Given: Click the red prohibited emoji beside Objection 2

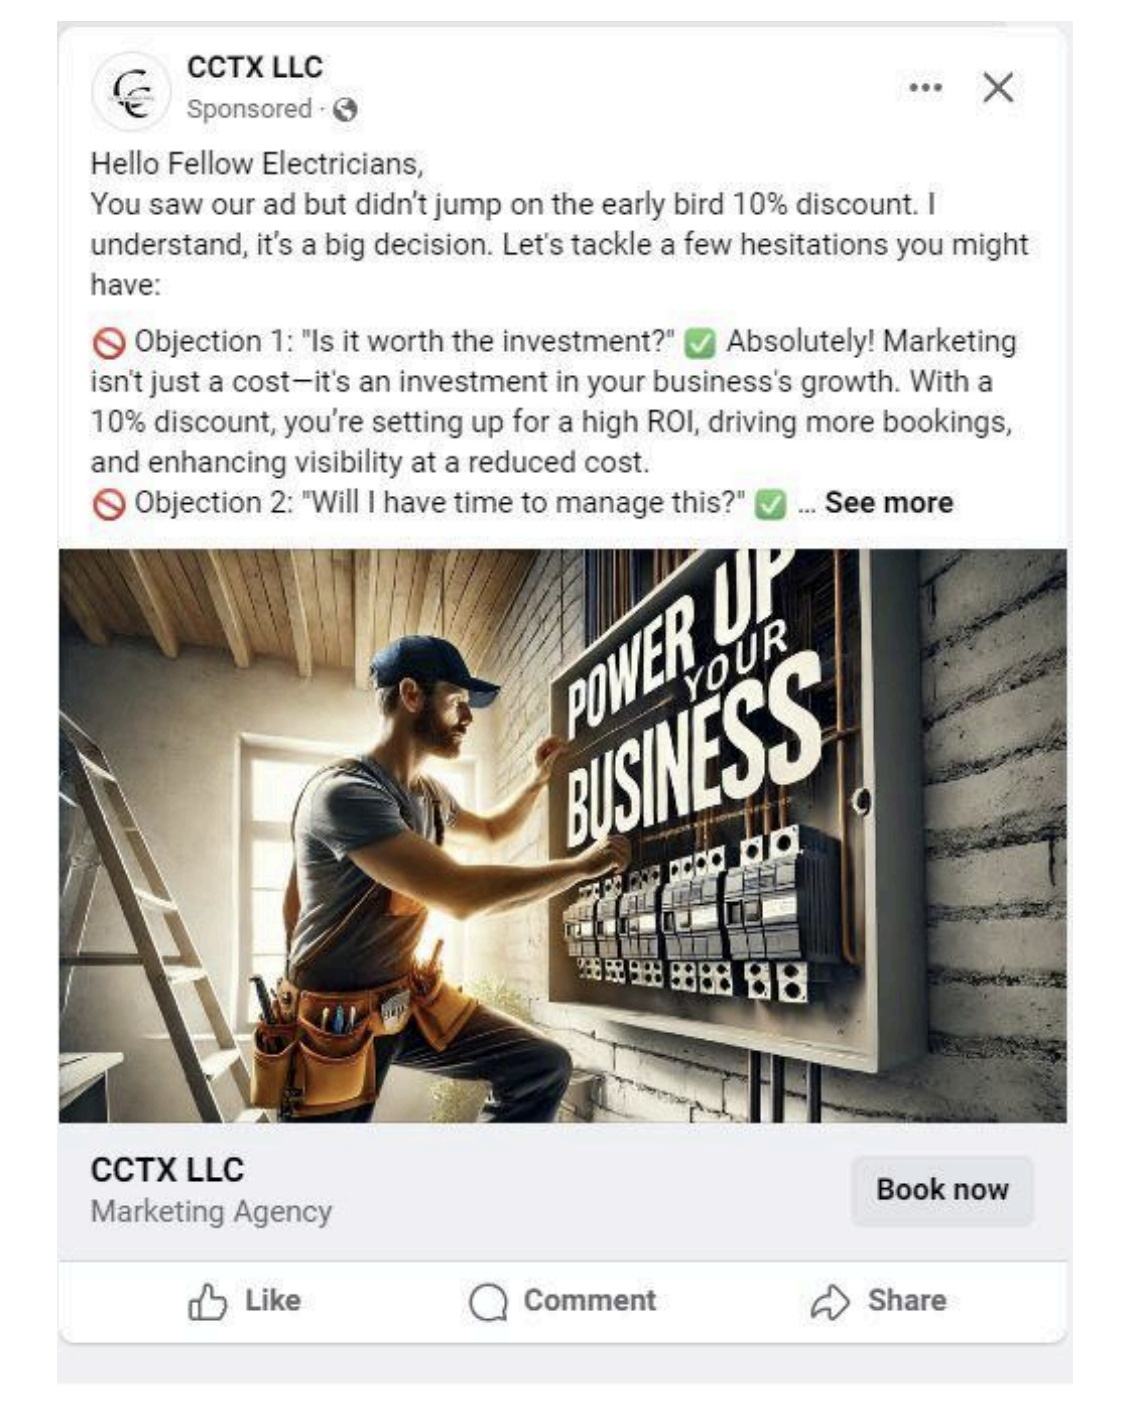Looking at the screenshot, I should click(108, 504).
